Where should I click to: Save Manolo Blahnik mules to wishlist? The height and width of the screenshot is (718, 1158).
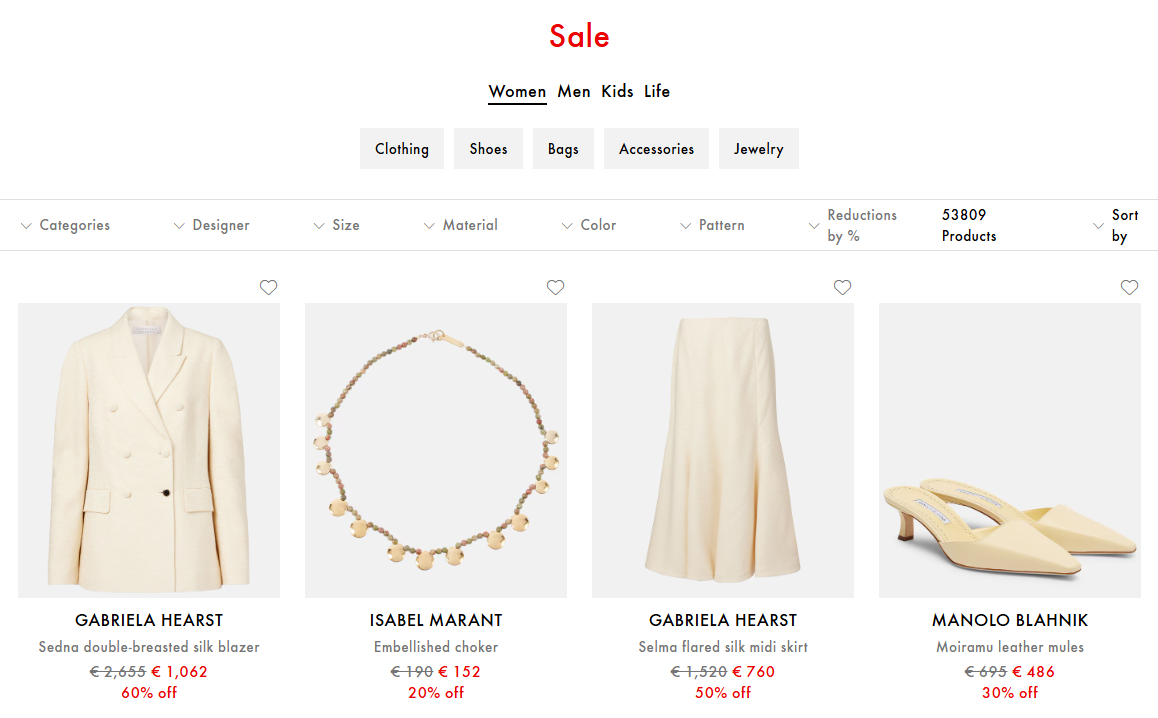click(1129, 288)
